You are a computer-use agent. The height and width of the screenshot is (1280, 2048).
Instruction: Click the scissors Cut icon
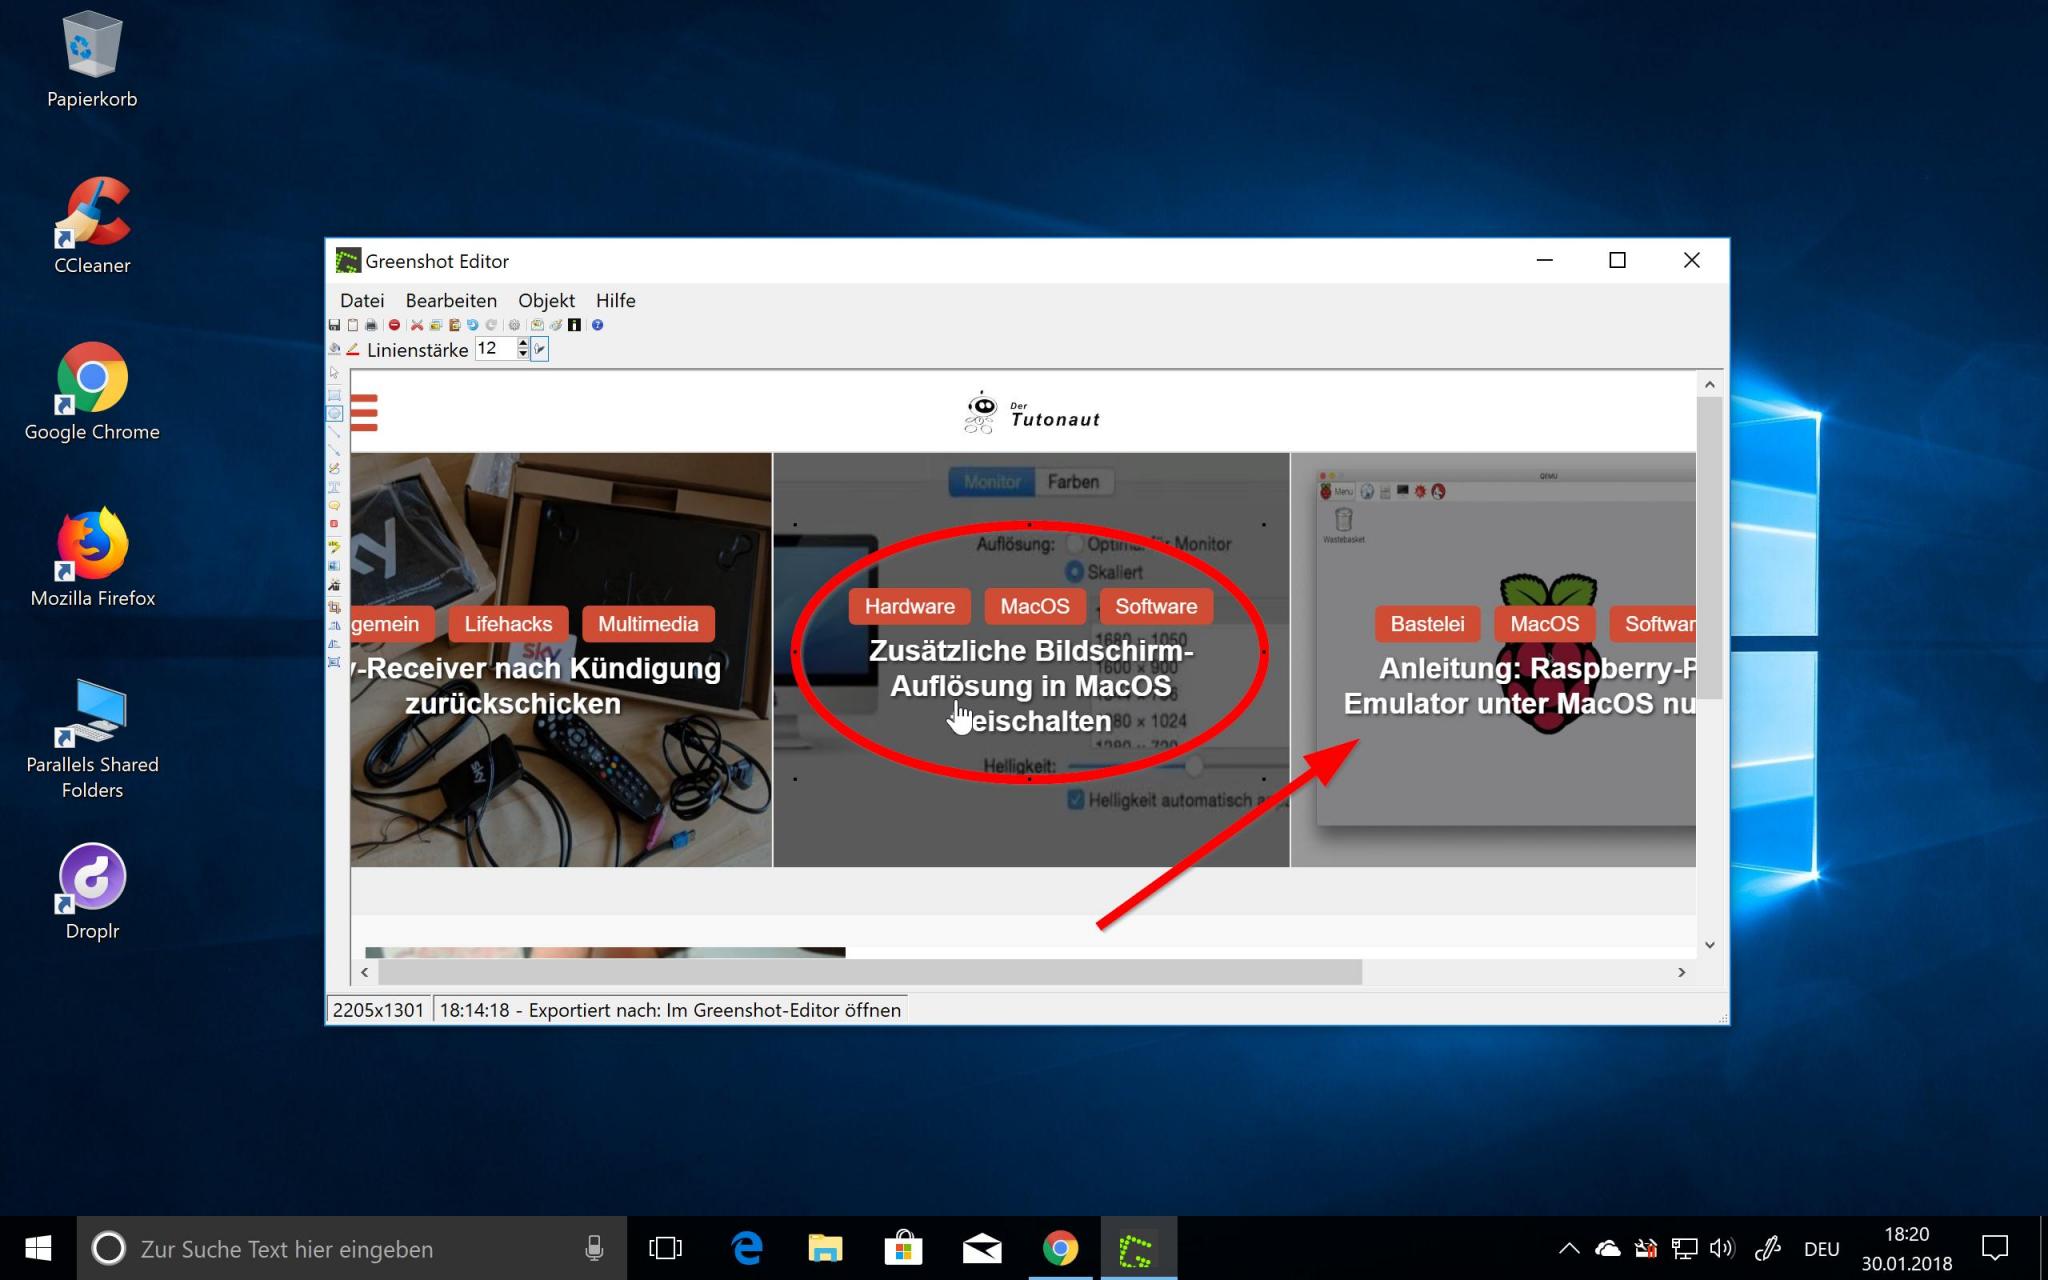[x=417, y=325]
